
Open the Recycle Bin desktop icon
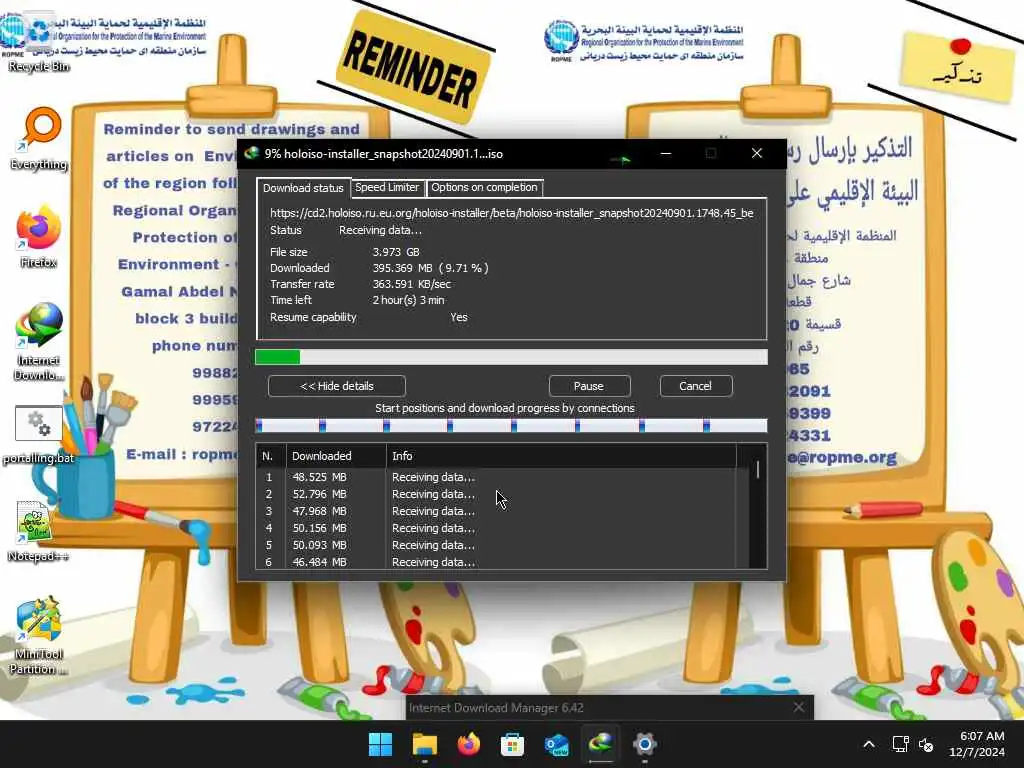pos(38,40)
